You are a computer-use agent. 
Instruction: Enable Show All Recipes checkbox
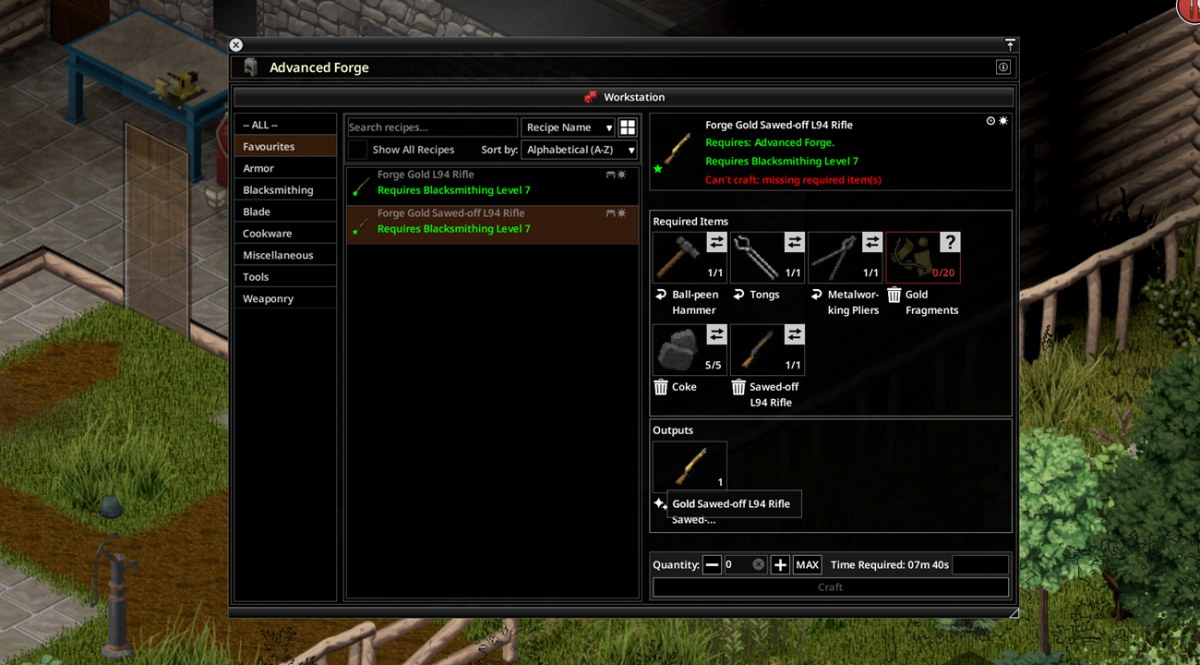pyautogui.click(x=357, y=149)
